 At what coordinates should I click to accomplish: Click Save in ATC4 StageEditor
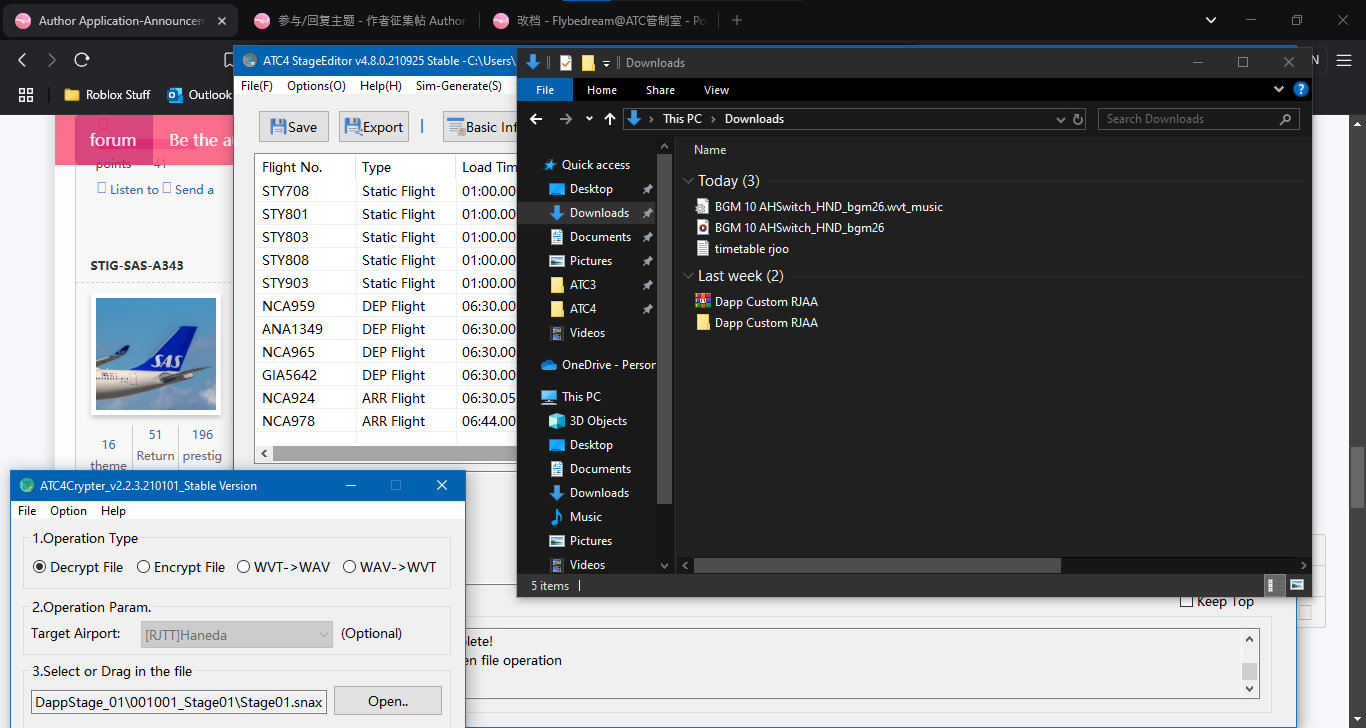click(294, 127)
